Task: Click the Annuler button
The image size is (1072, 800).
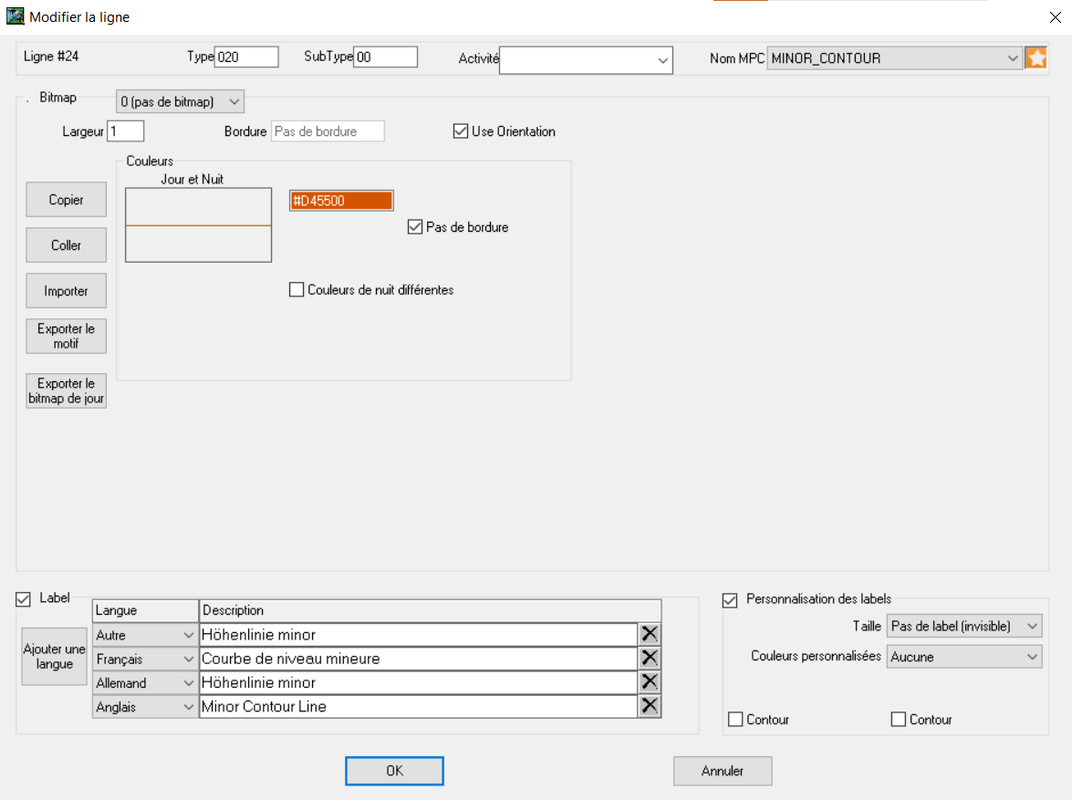Action: click(x=723, y=771)
